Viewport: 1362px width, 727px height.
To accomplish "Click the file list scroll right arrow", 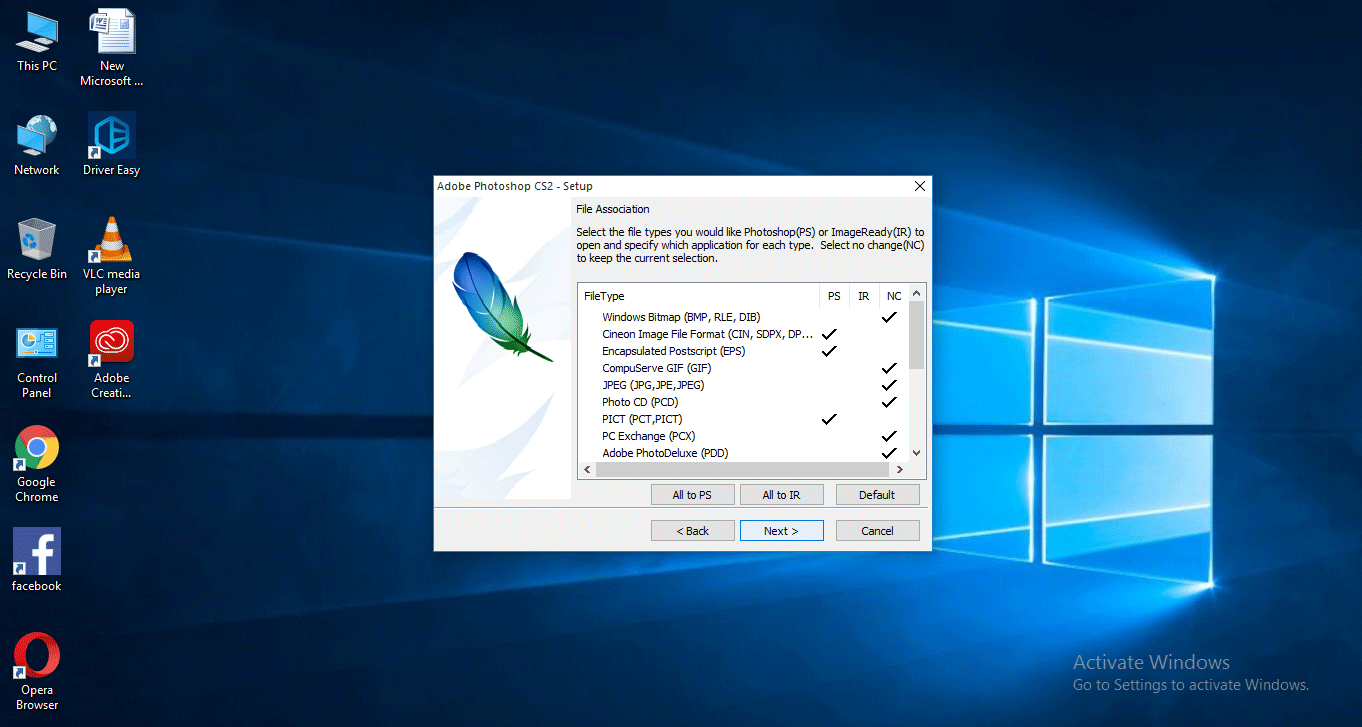I will pos(900,469).
